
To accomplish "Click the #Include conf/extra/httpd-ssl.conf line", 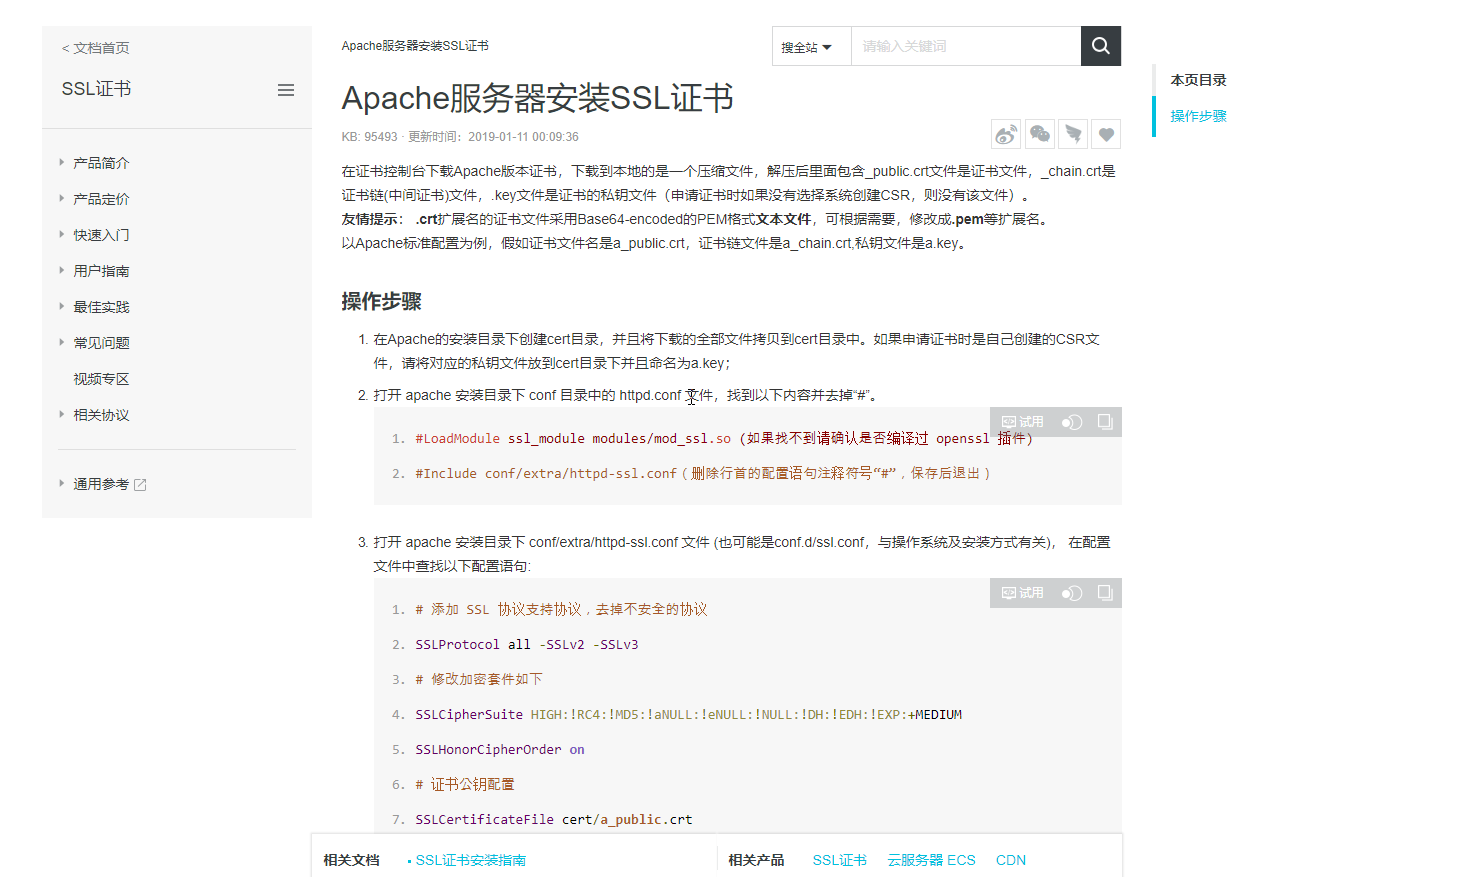I will coord(703,473).
